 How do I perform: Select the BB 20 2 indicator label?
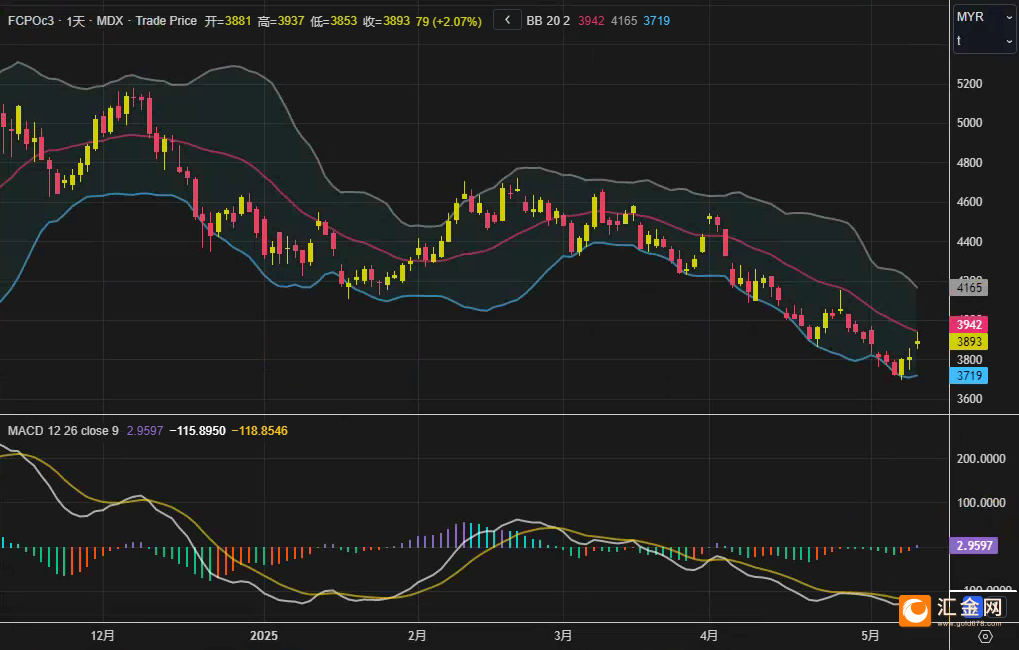(548, 21)
